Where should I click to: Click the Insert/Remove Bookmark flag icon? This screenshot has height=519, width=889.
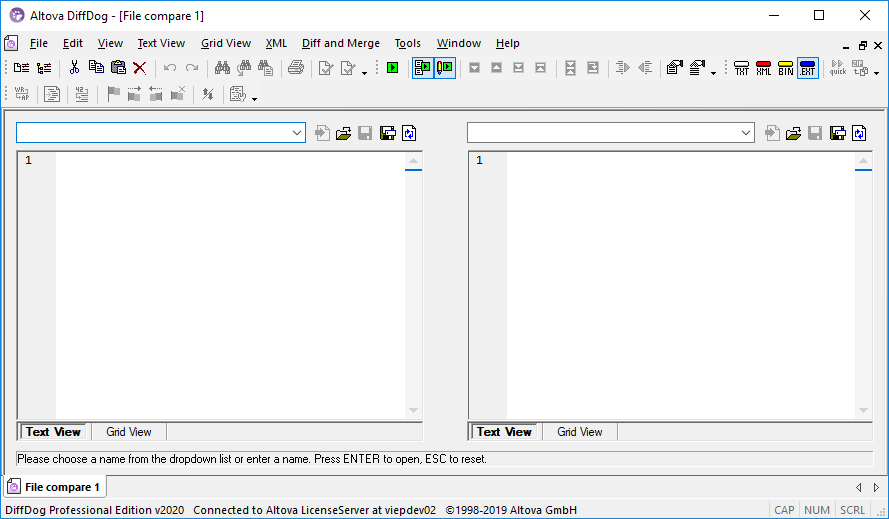click(x=113, y=94)
